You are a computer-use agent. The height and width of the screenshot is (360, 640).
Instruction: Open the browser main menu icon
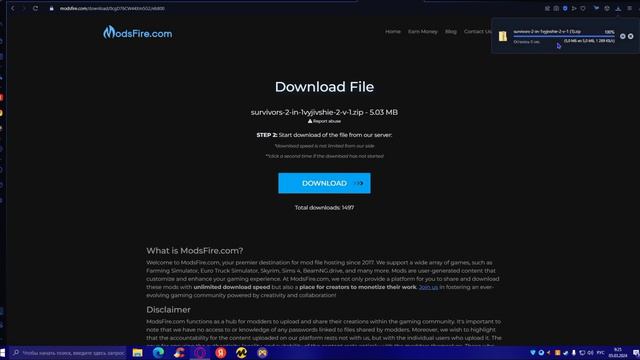[x=630, y=8]
